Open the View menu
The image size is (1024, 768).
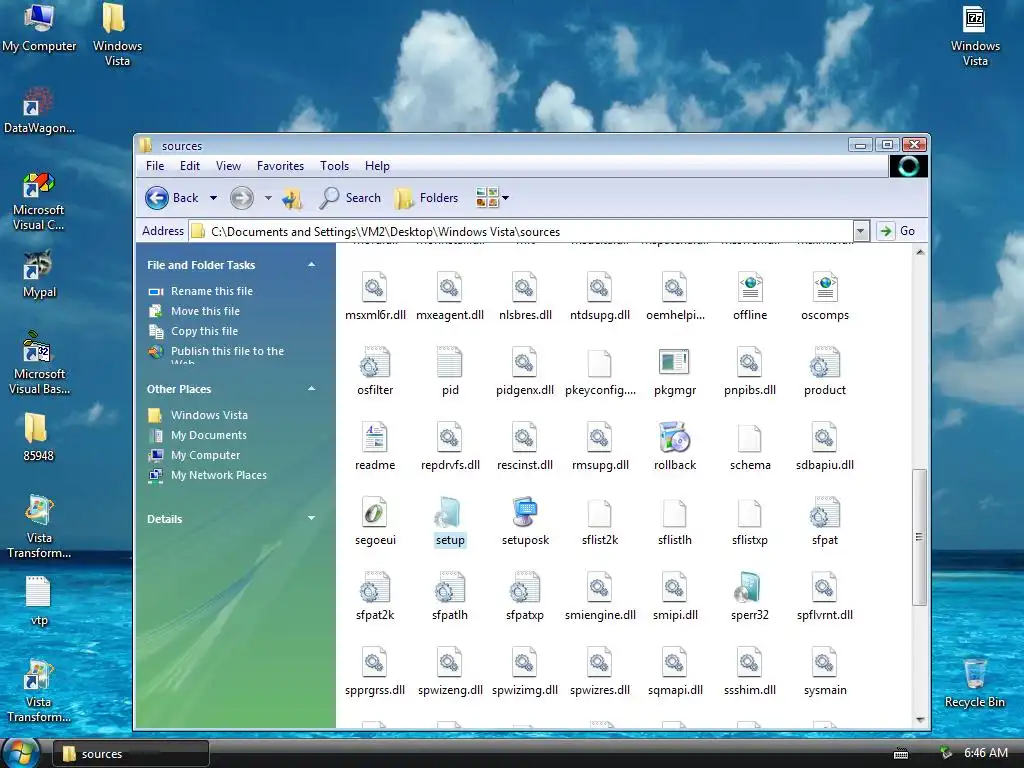[229, 166]
